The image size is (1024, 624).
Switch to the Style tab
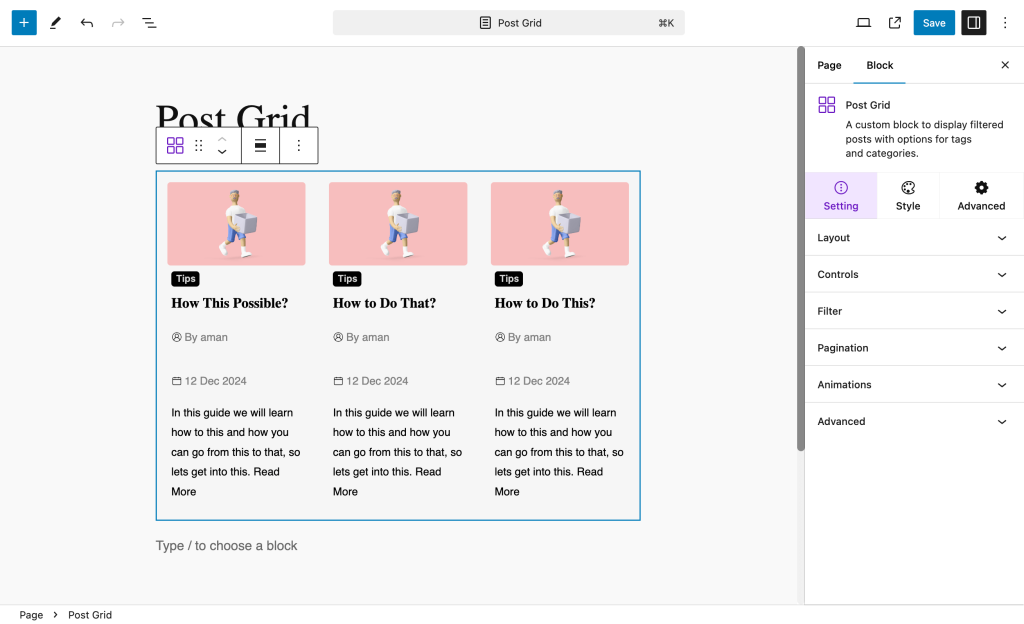pos(908,194)
